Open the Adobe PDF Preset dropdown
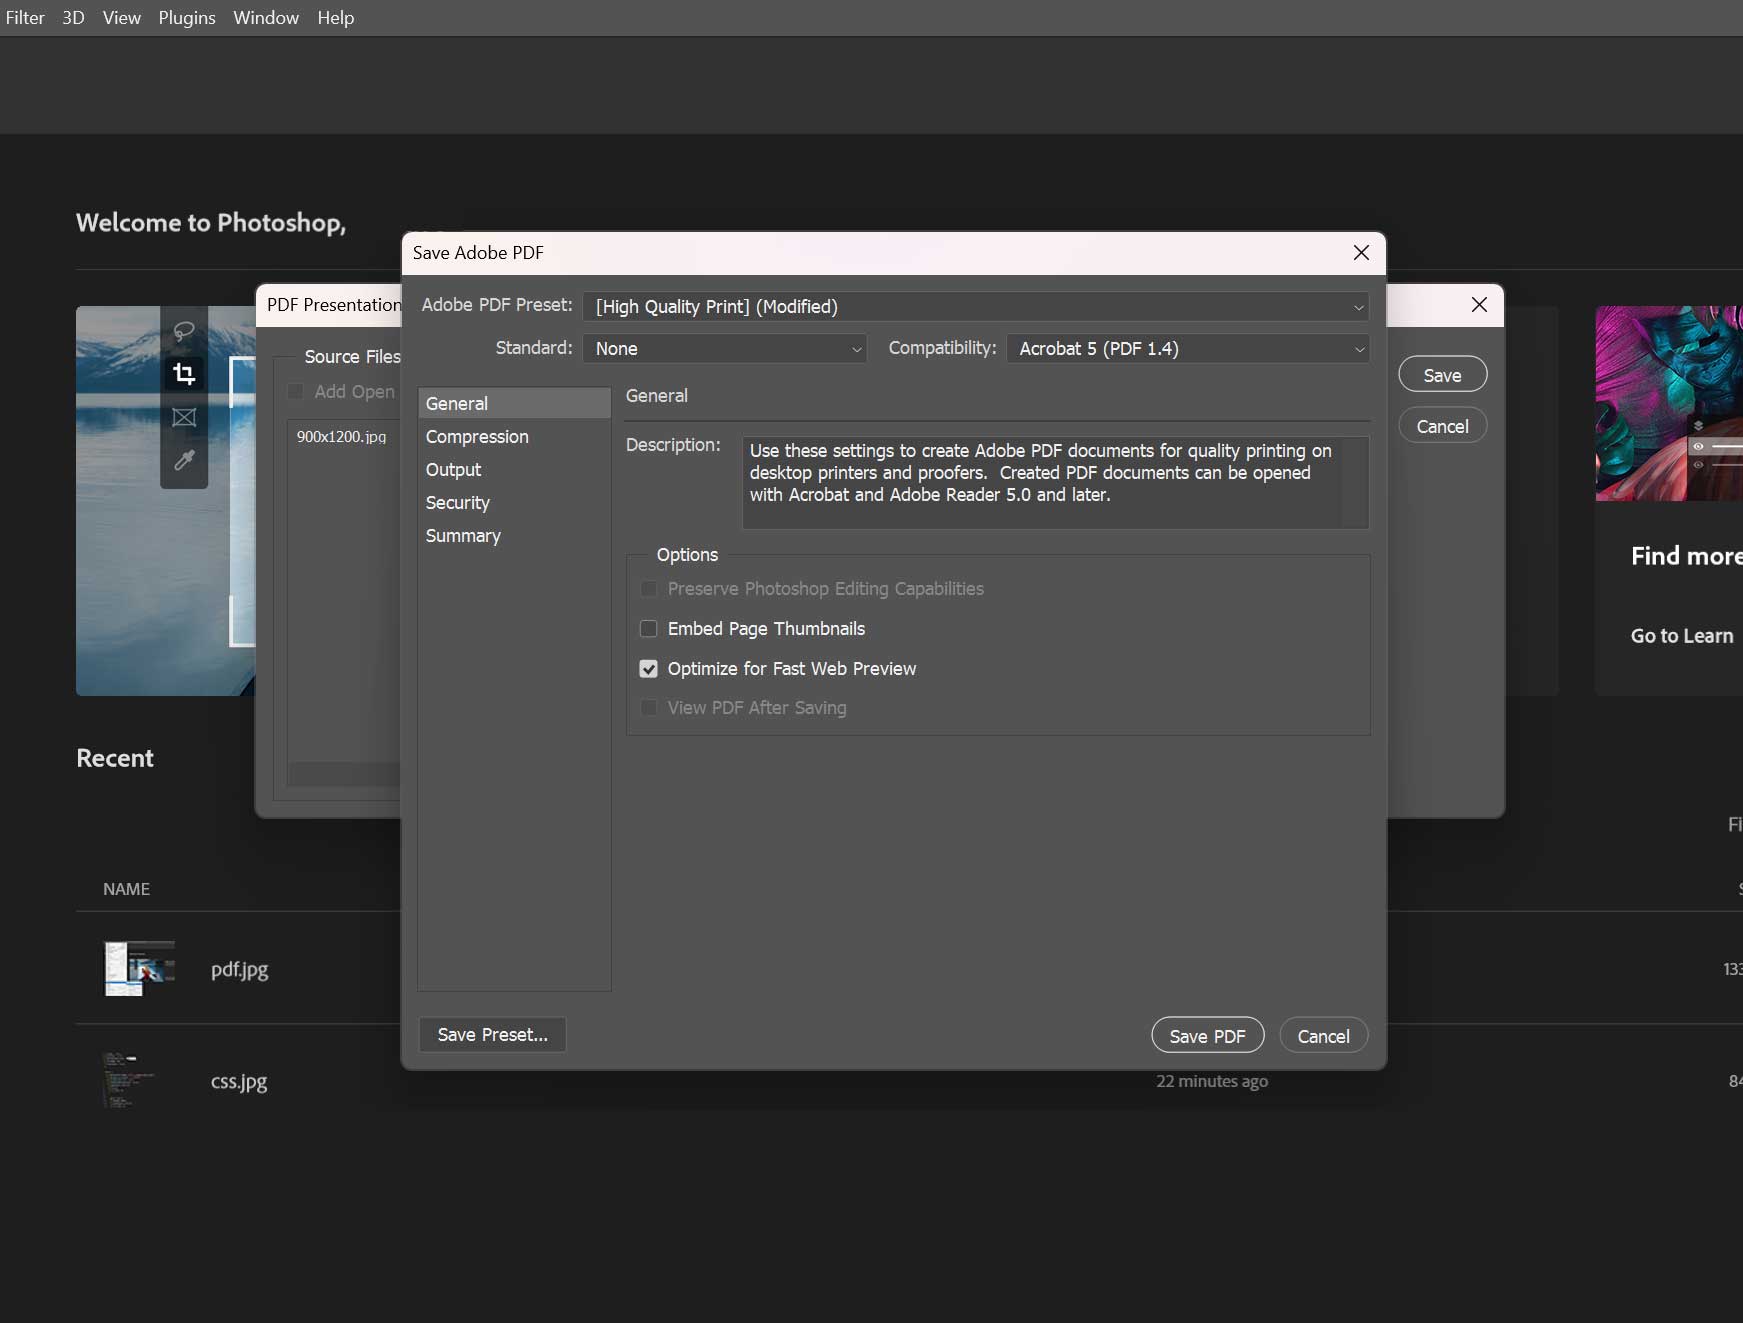The image size is (1743, 1323). coord(976,307)
